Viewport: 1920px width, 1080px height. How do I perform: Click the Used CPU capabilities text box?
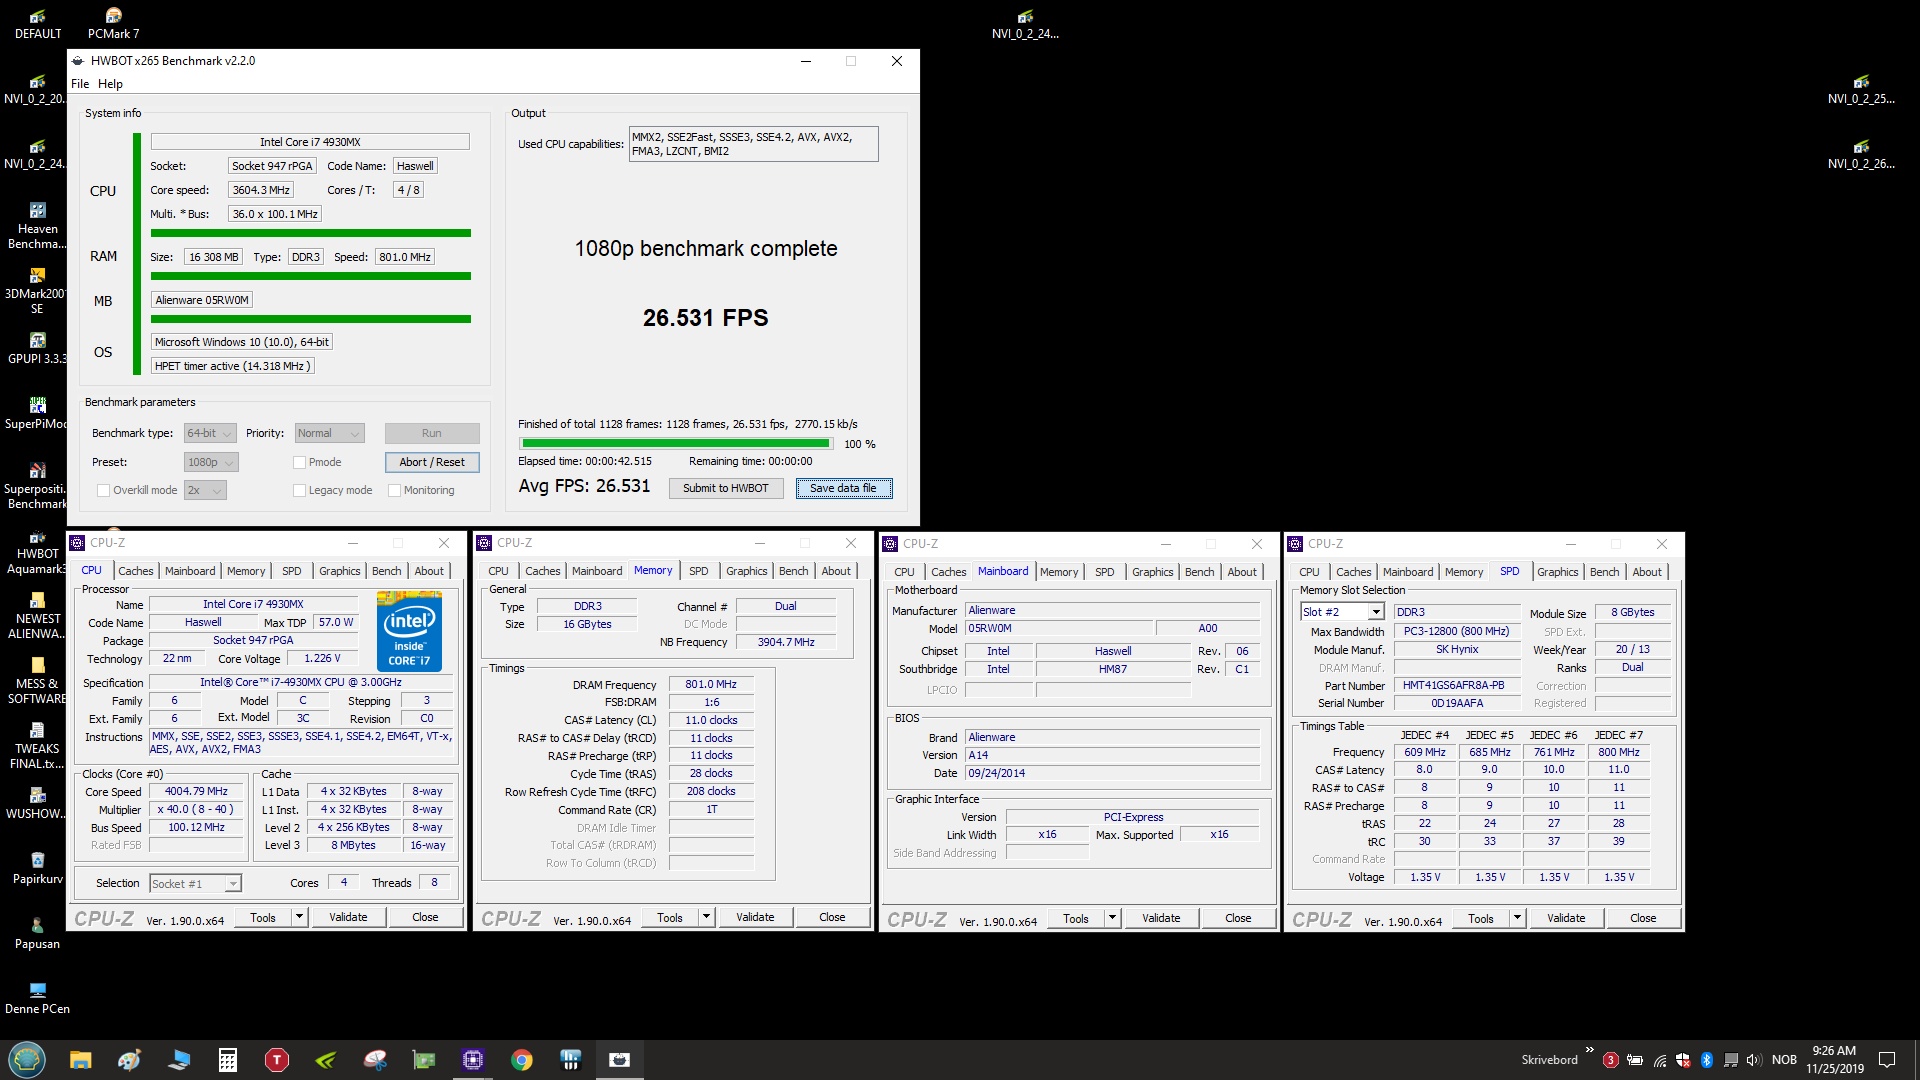tap(753, 144)
